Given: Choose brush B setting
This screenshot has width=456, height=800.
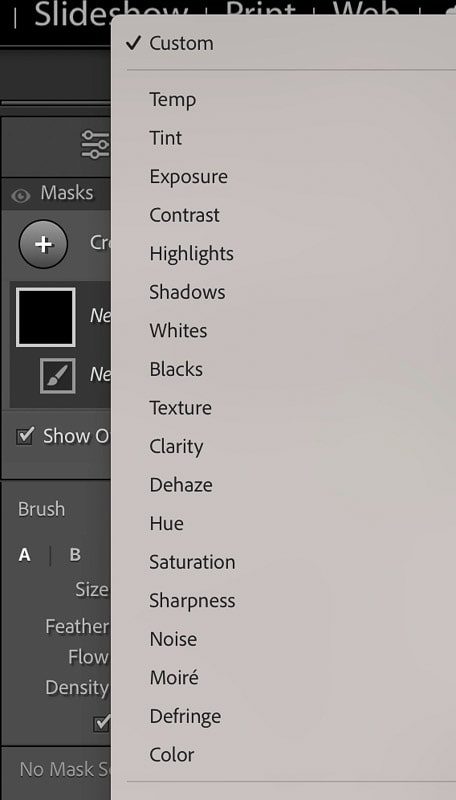Looking at the screenshot, I should (x=75, y=555).
